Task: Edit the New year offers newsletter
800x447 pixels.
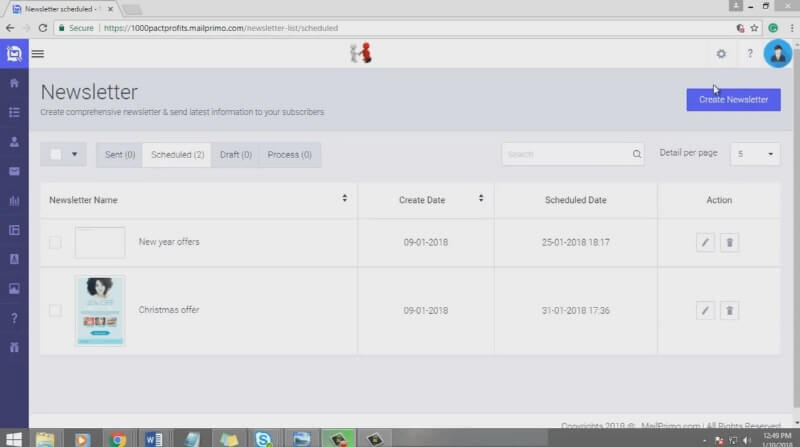Action: (705, 242)
